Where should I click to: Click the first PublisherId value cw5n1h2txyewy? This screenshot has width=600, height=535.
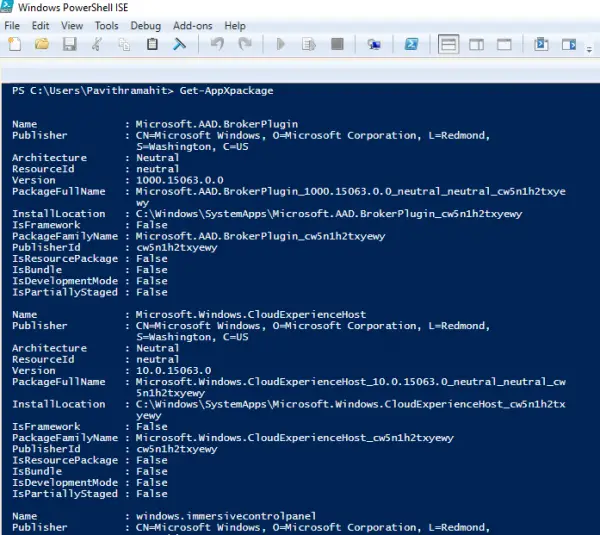(177, 248)
